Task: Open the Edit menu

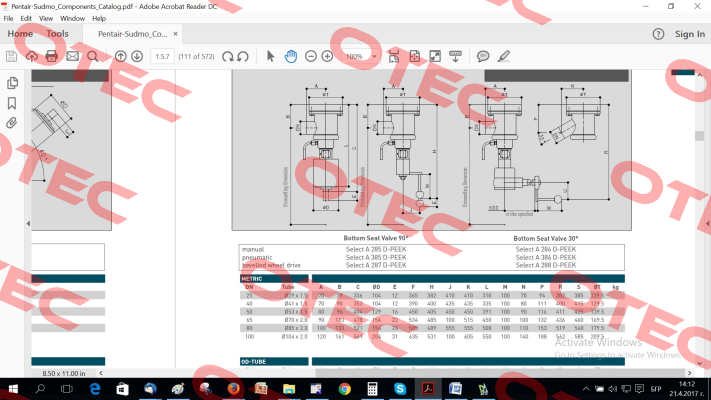Action: [26, 19]
